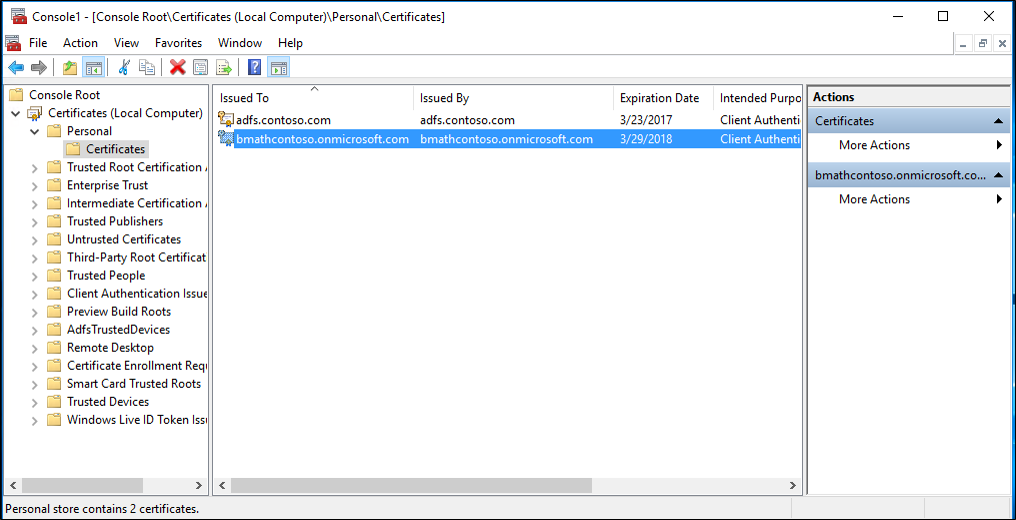Image resolution: width=1016 pixels, height=520 pixels.
Task: Toggle Show/Hide Console Tree button
Action: point(93,67)
